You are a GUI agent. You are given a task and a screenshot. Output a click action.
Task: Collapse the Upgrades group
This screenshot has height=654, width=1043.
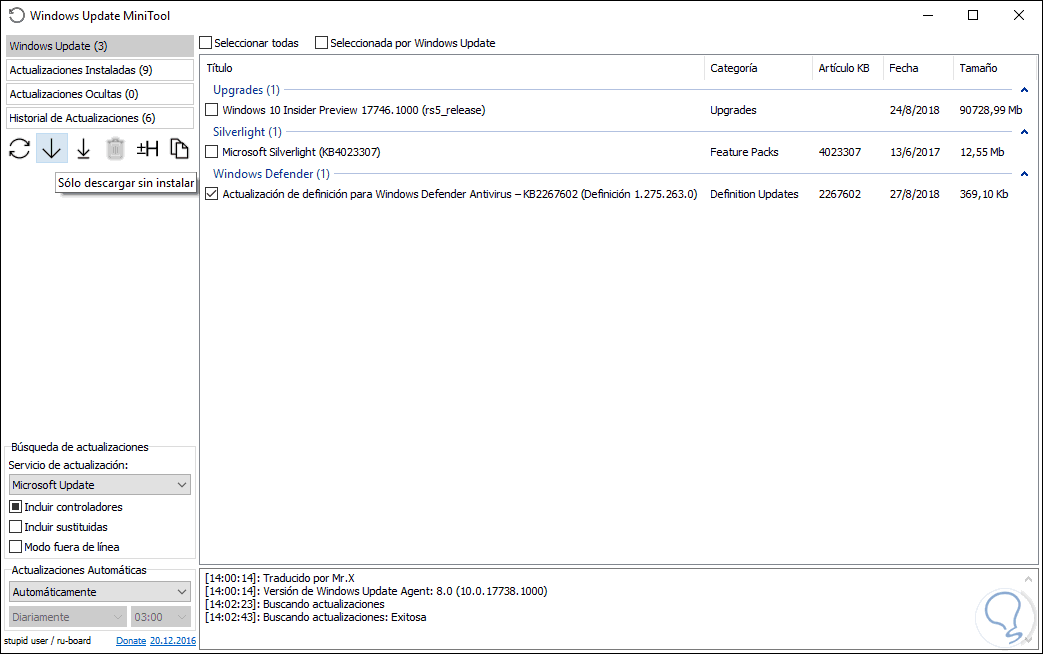pyautogui.click(x=1024, y=90)
